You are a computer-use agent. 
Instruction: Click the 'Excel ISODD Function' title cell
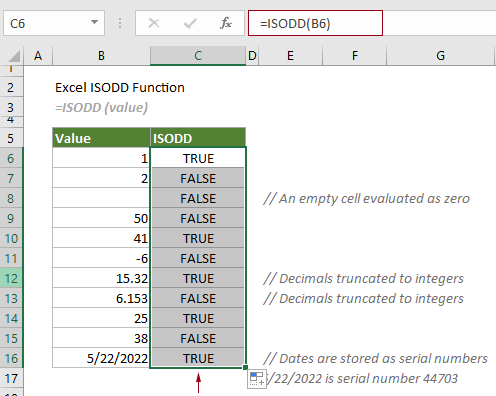coord(120,88)
